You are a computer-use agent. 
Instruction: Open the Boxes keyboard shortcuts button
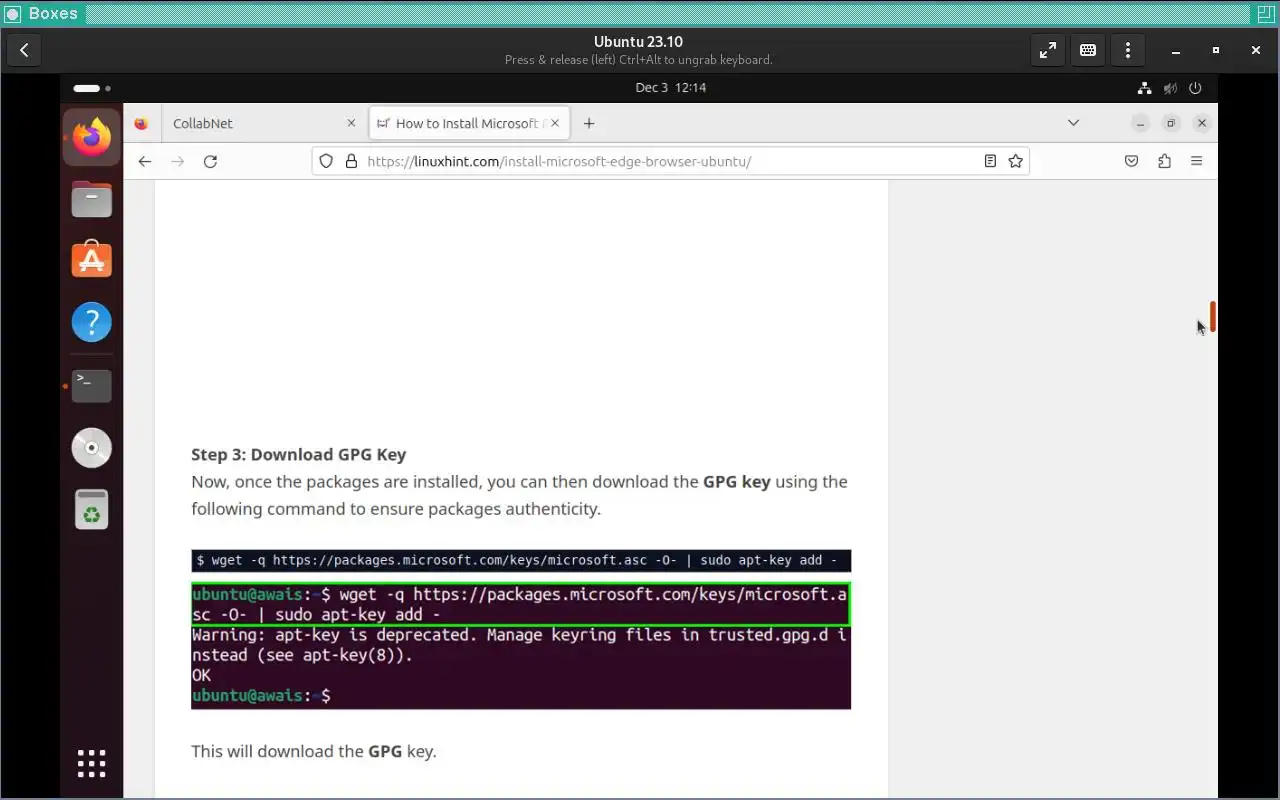point(1088,50)
